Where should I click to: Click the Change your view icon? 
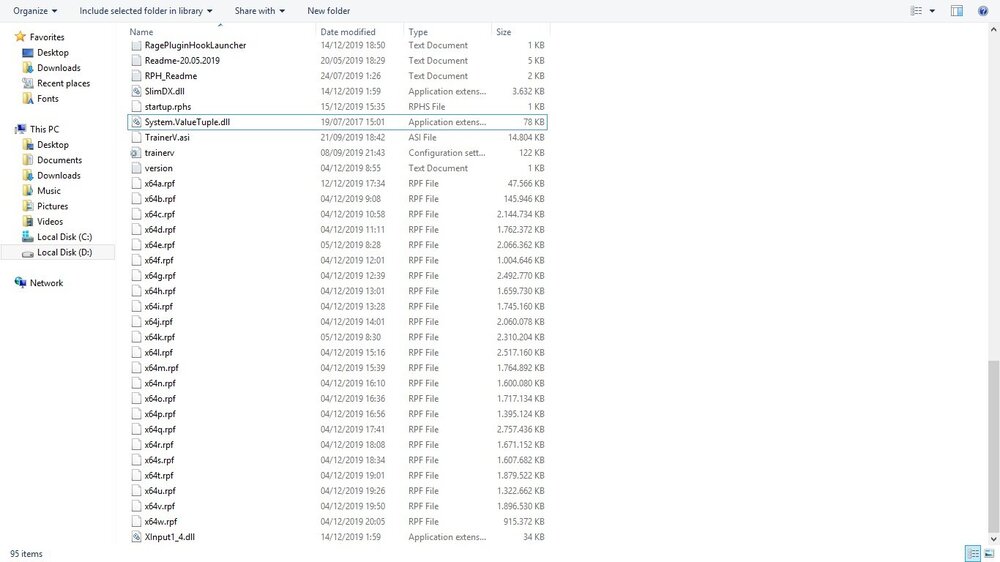pyautogui.click(x=917, y=11)
